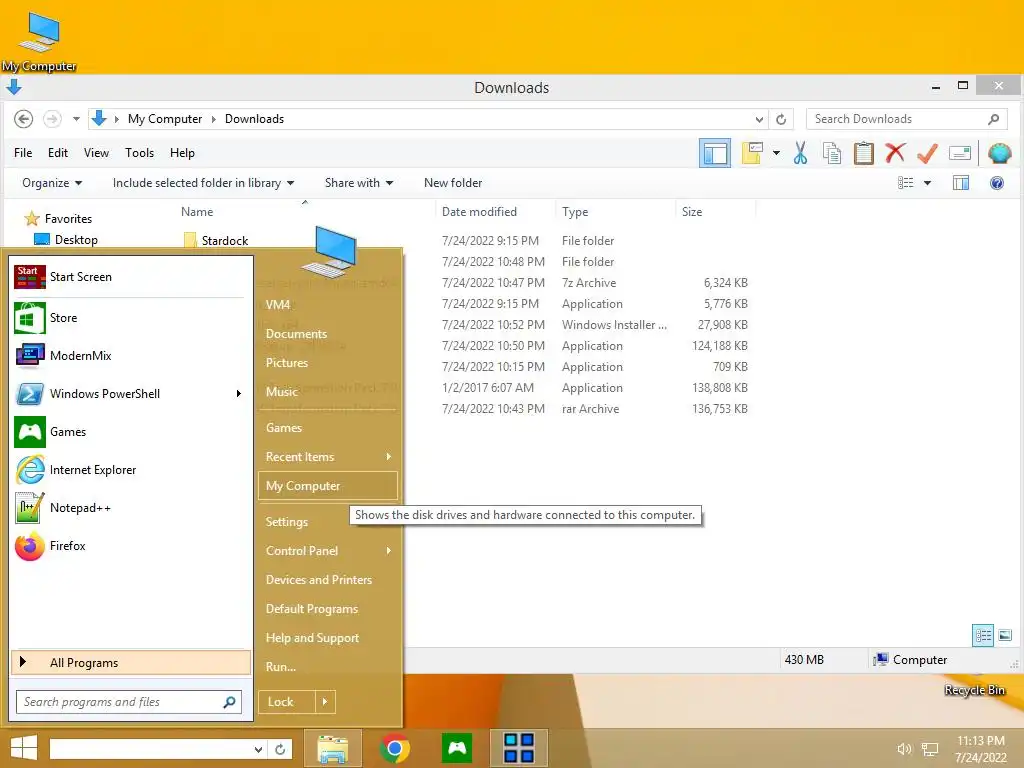The height and width of the screenshot is (768, 1024).
Task: Click My Computer in start menu
Action: click(x=328, y=486)
